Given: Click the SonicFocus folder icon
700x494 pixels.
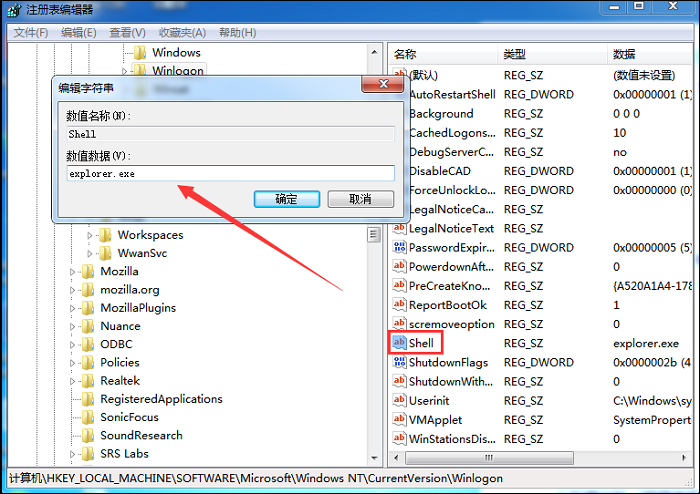Looking at the screenshot, I should [x=88, y=417].
